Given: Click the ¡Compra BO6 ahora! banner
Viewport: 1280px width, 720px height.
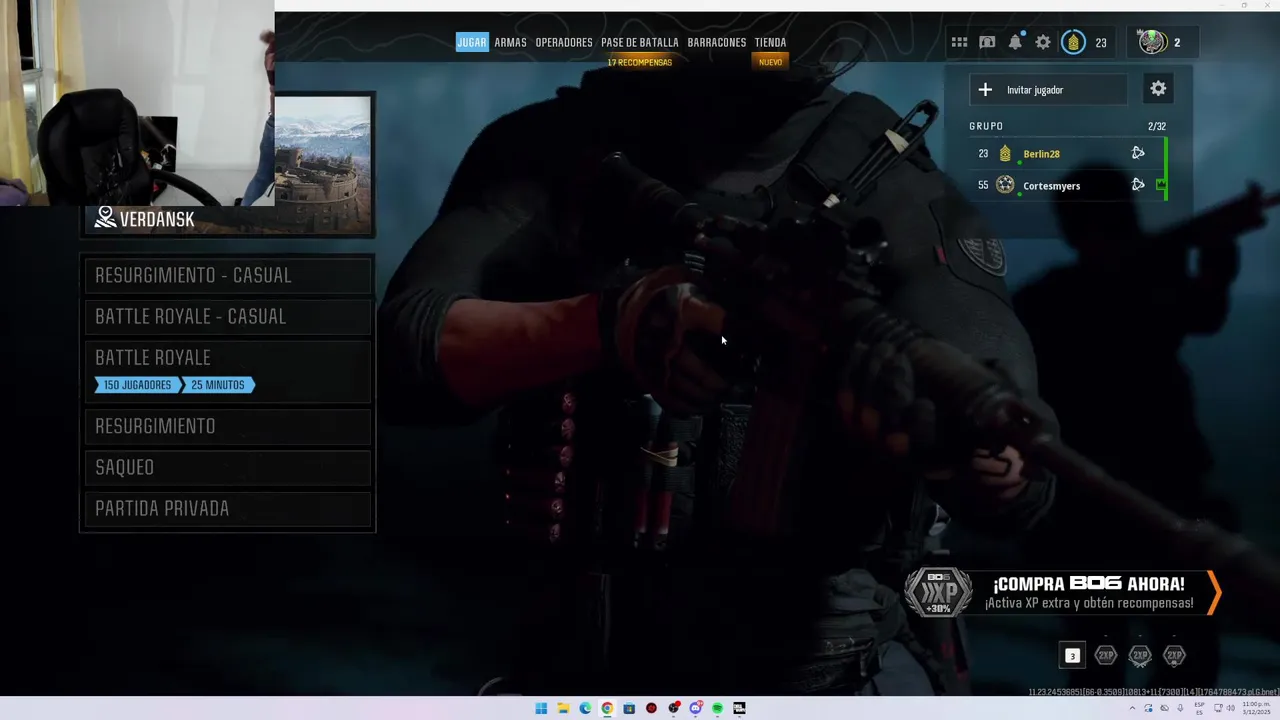Looking at the screenshot, I should tap(1063, 593).
